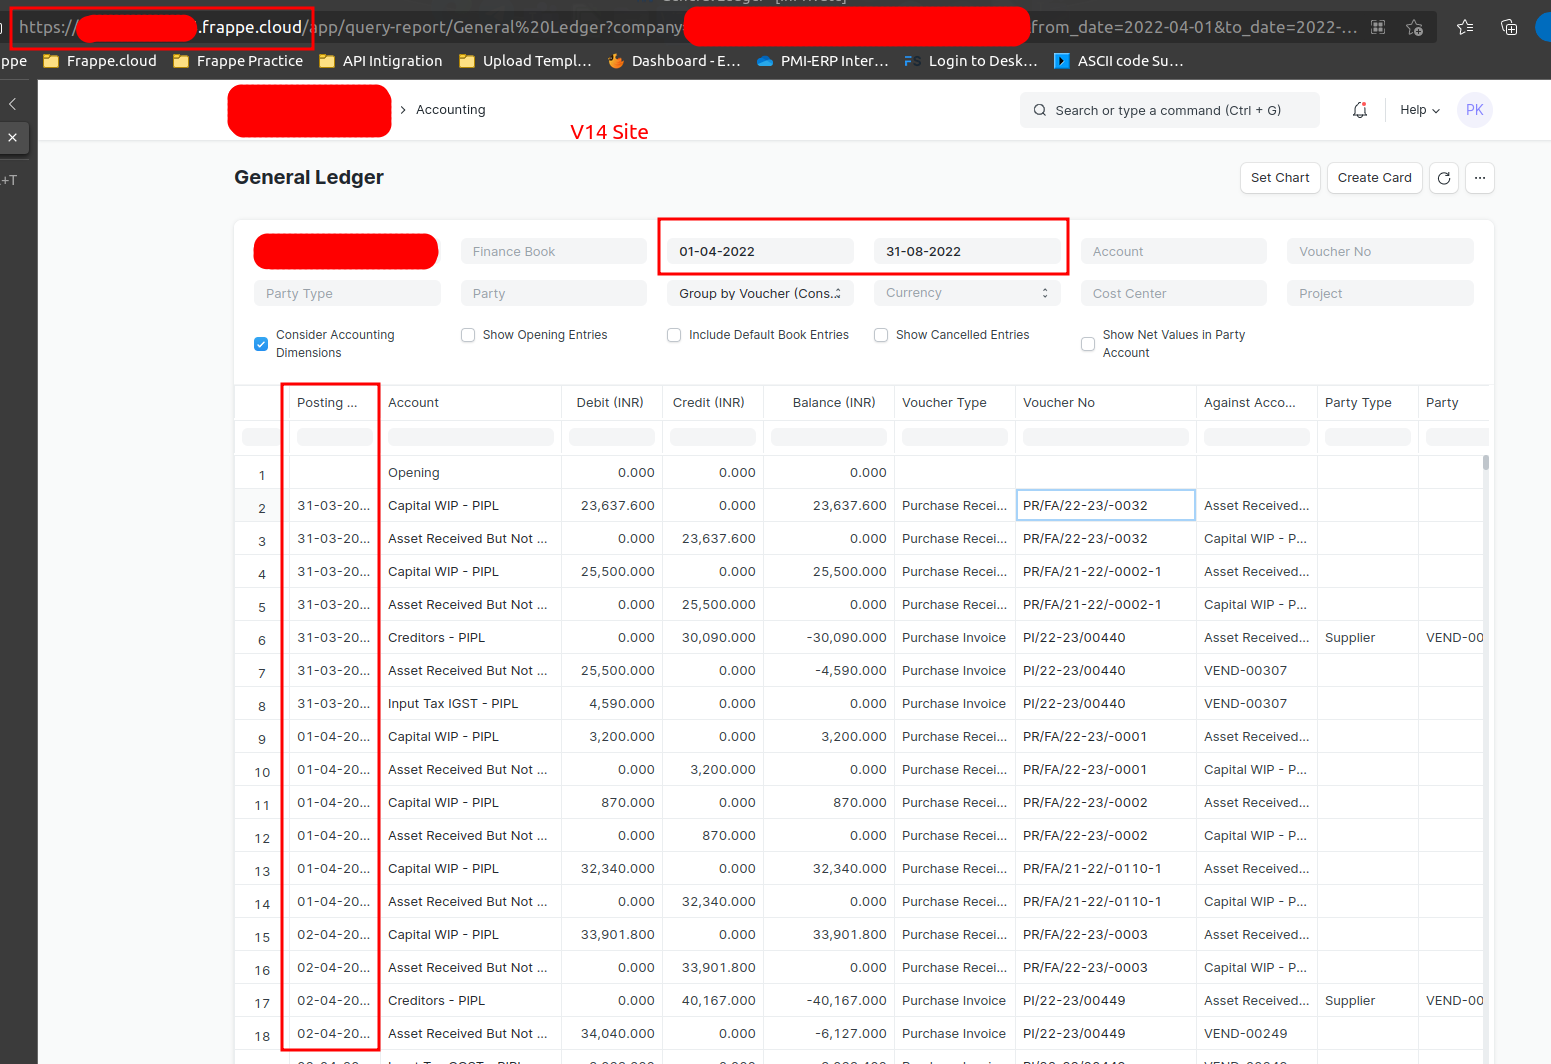Enable Show Opening Entries

coord(467,335)
